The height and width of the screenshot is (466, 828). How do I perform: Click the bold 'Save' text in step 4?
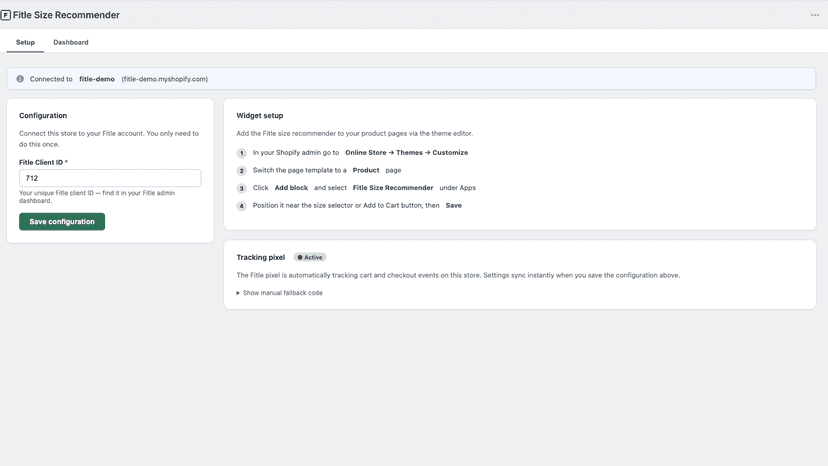(454, 206)
